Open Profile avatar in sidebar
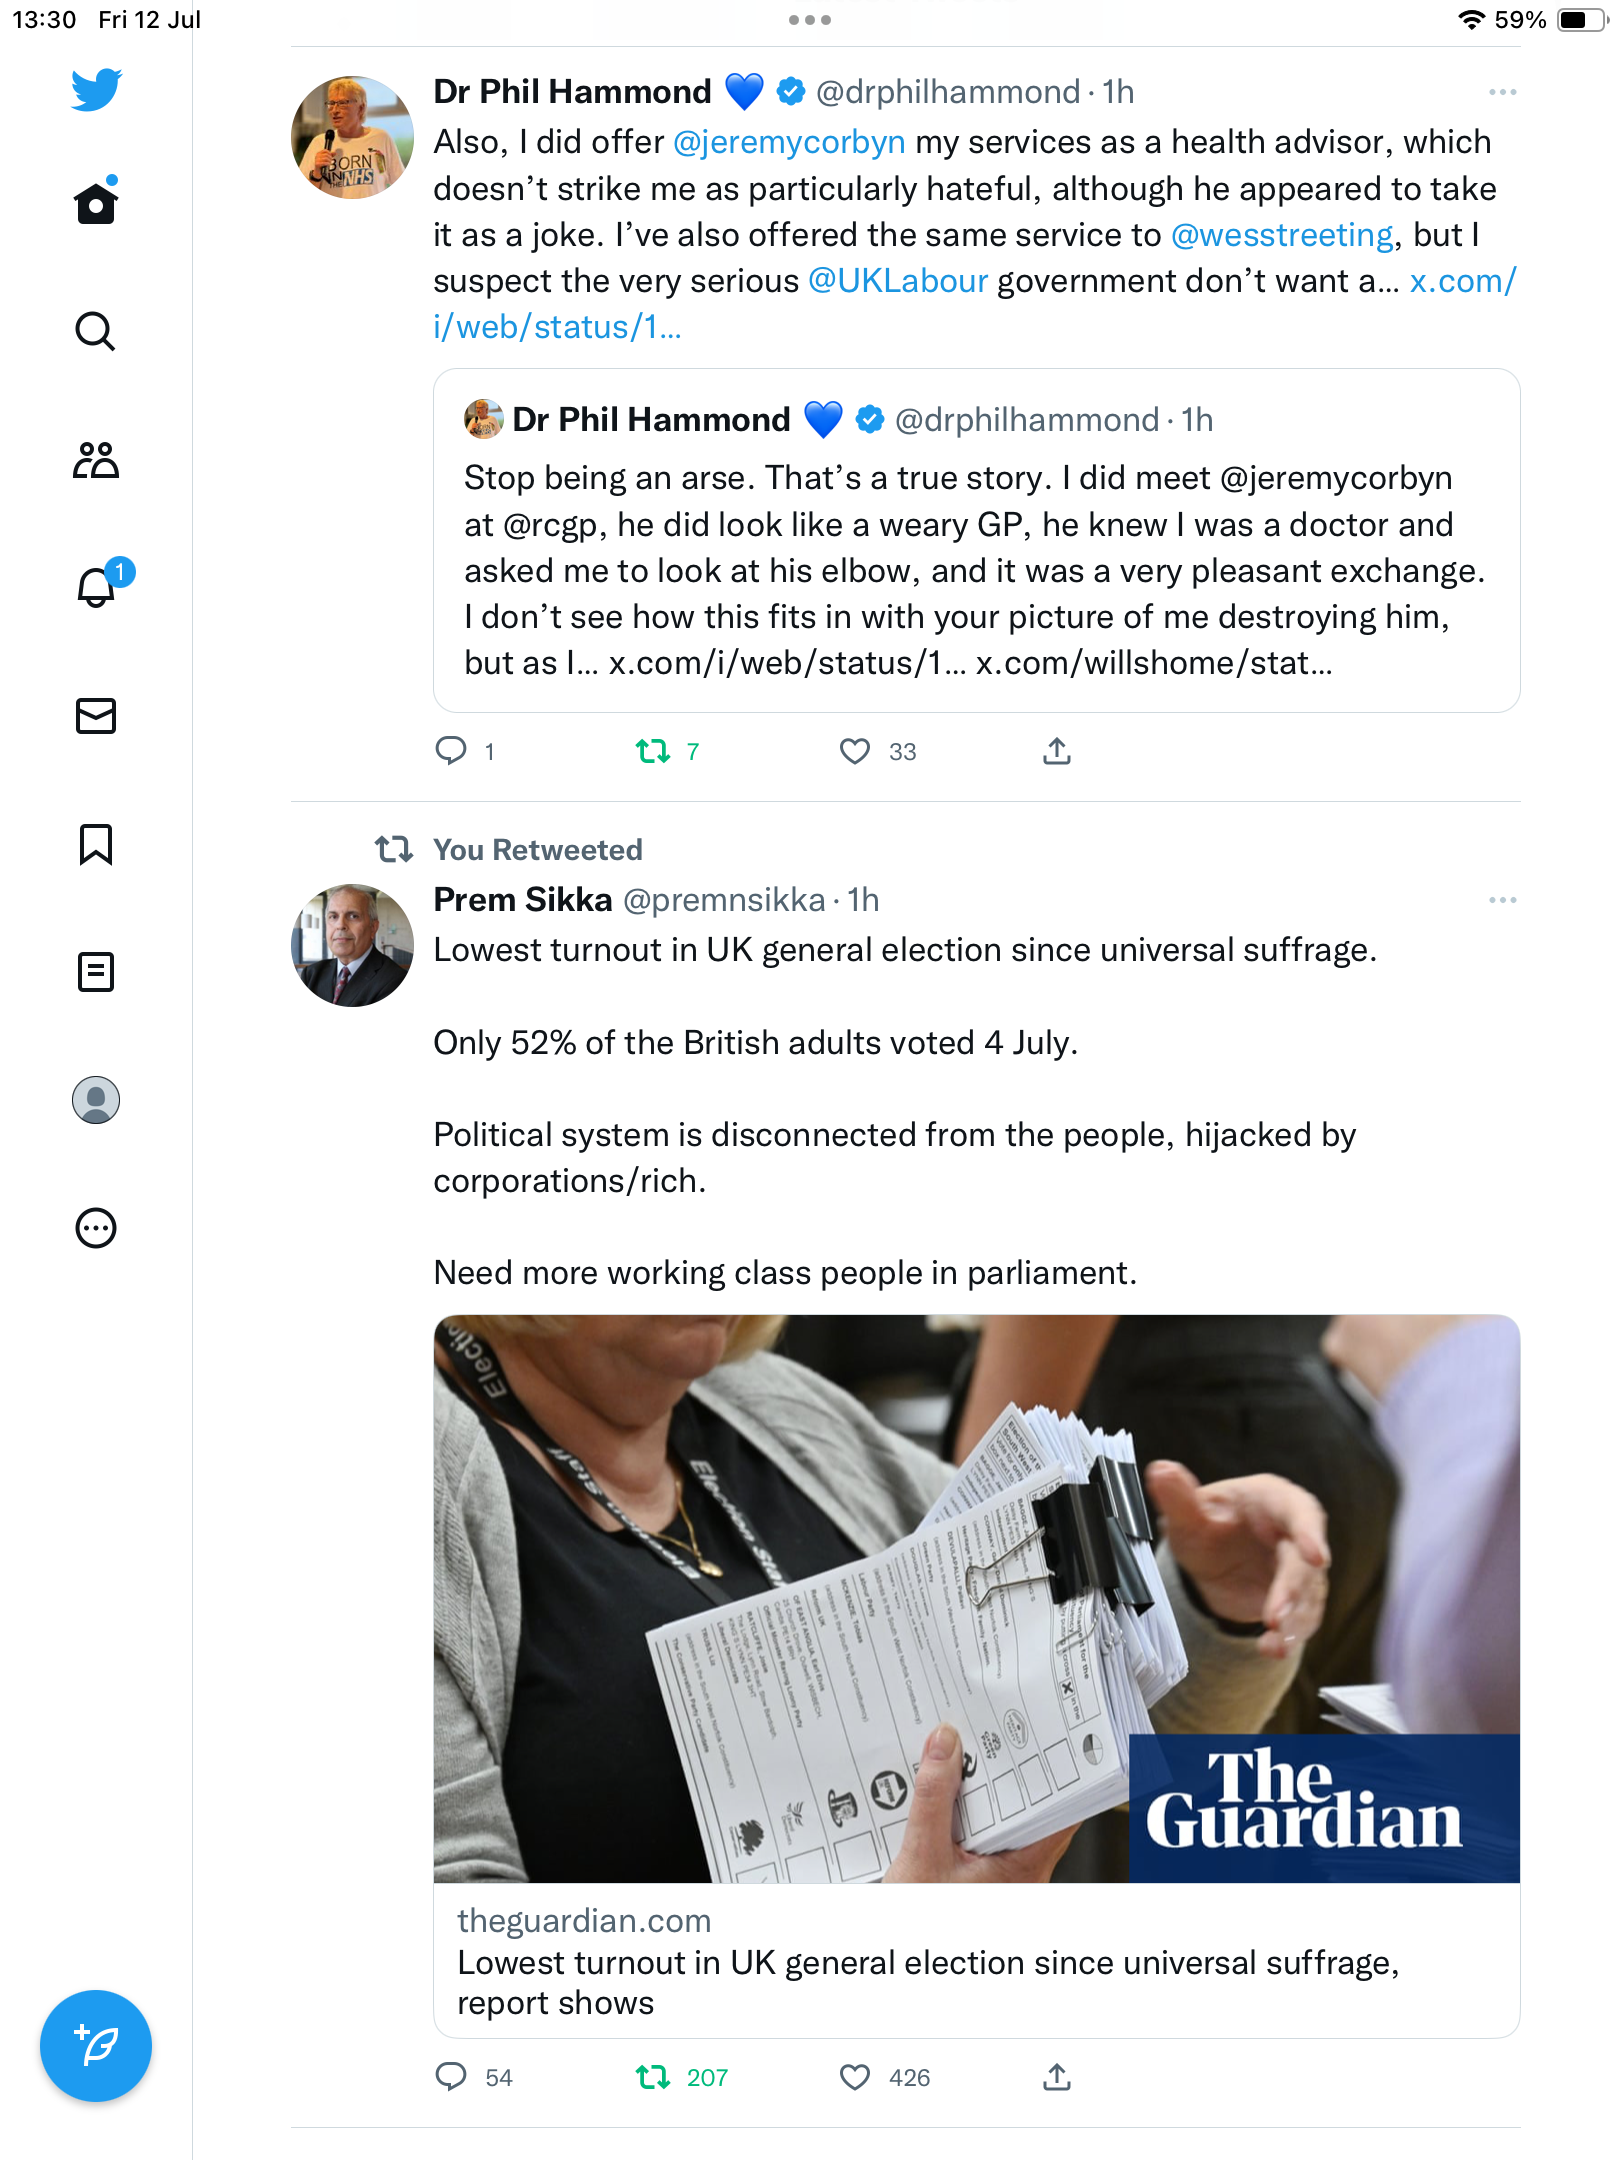The width and height of the screenshot is (1620, 2160). pyautogui.click(x=95, y=1100)
